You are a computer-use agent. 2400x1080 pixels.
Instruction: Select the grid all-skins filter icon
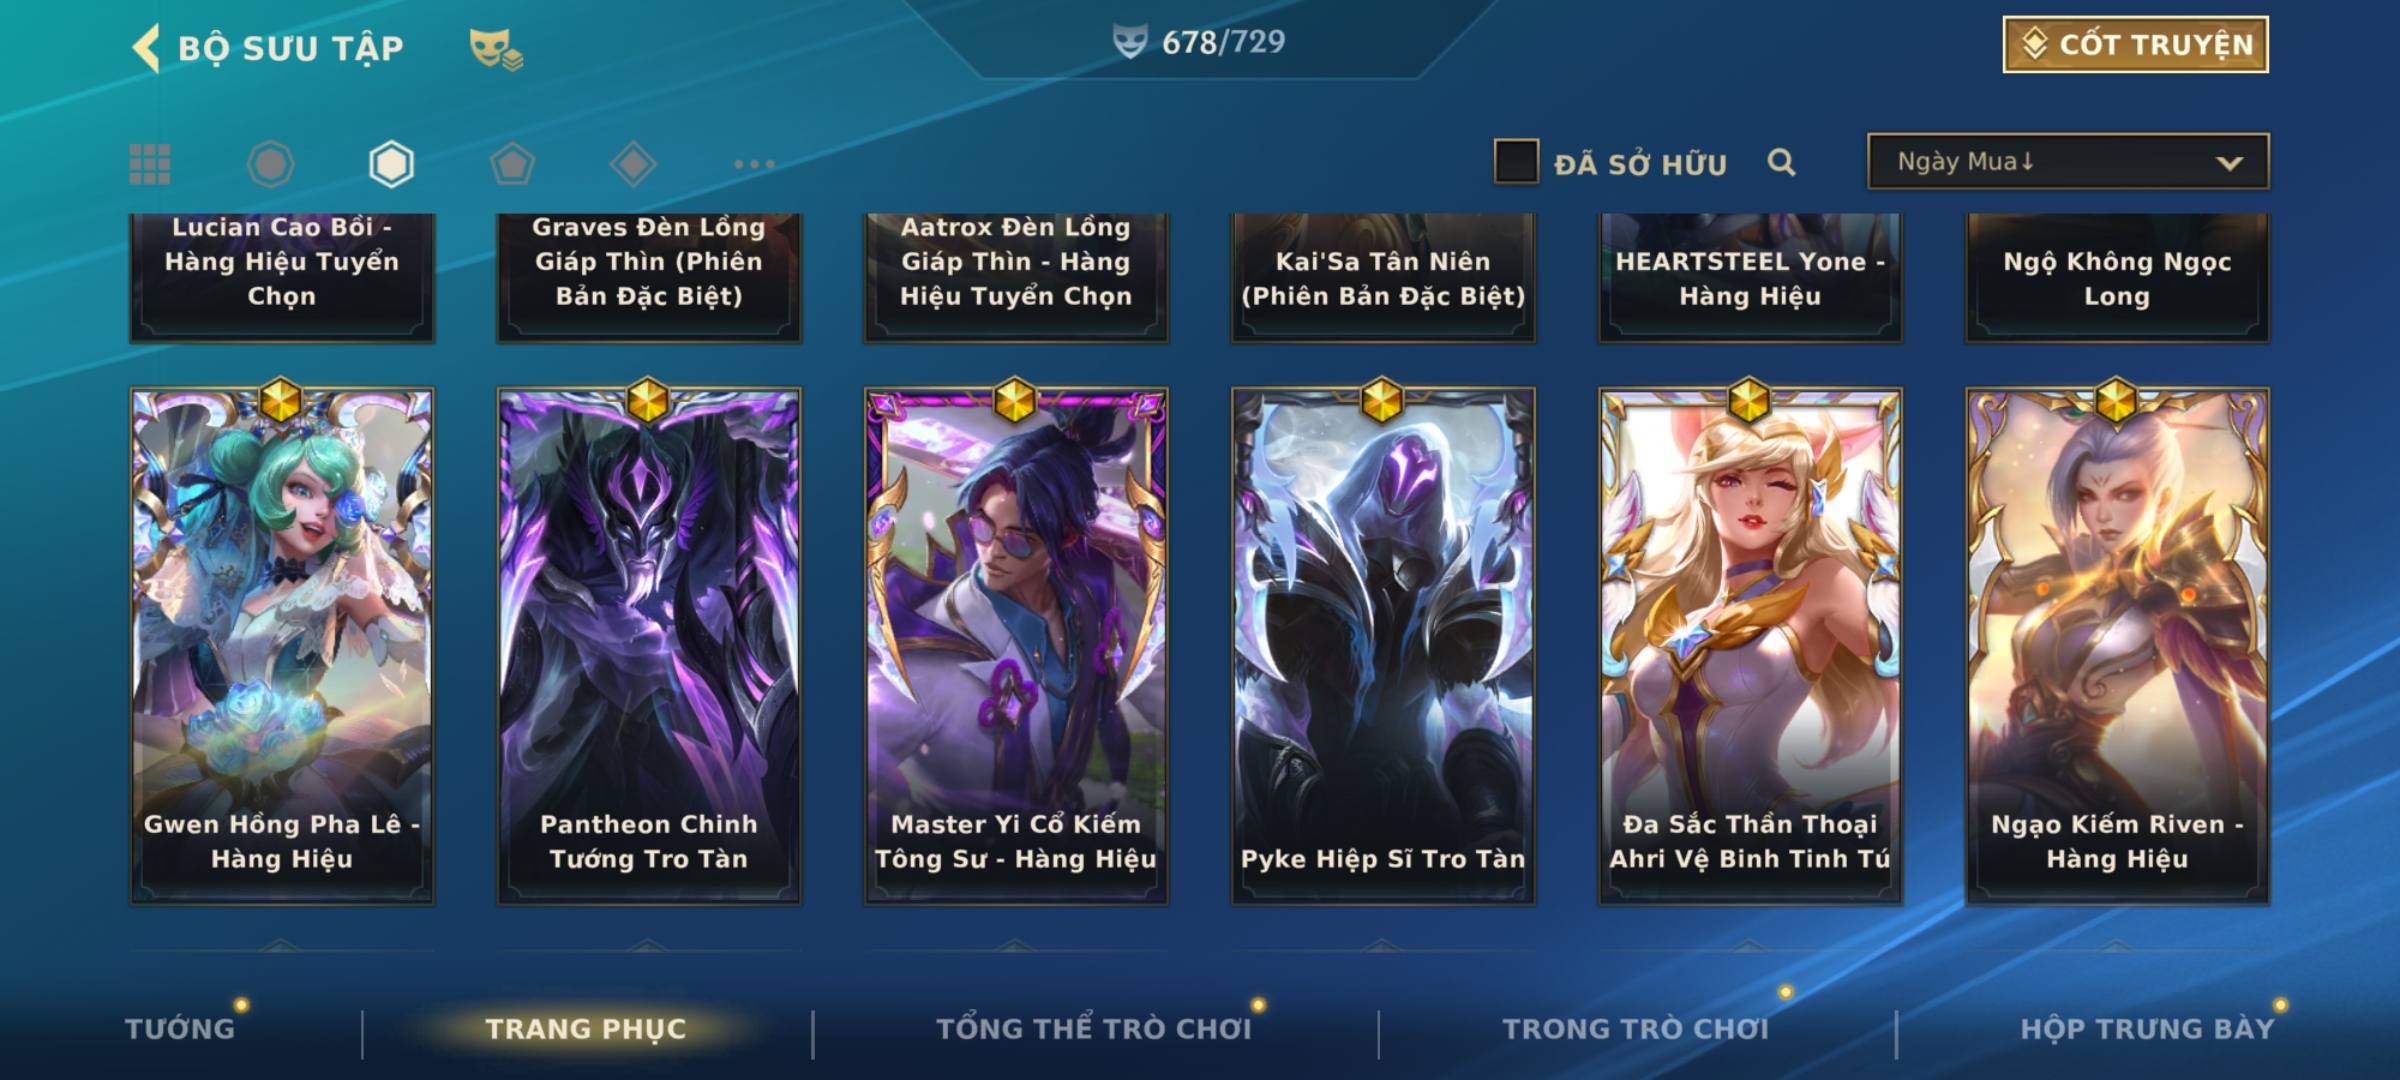tap(150, 164)
